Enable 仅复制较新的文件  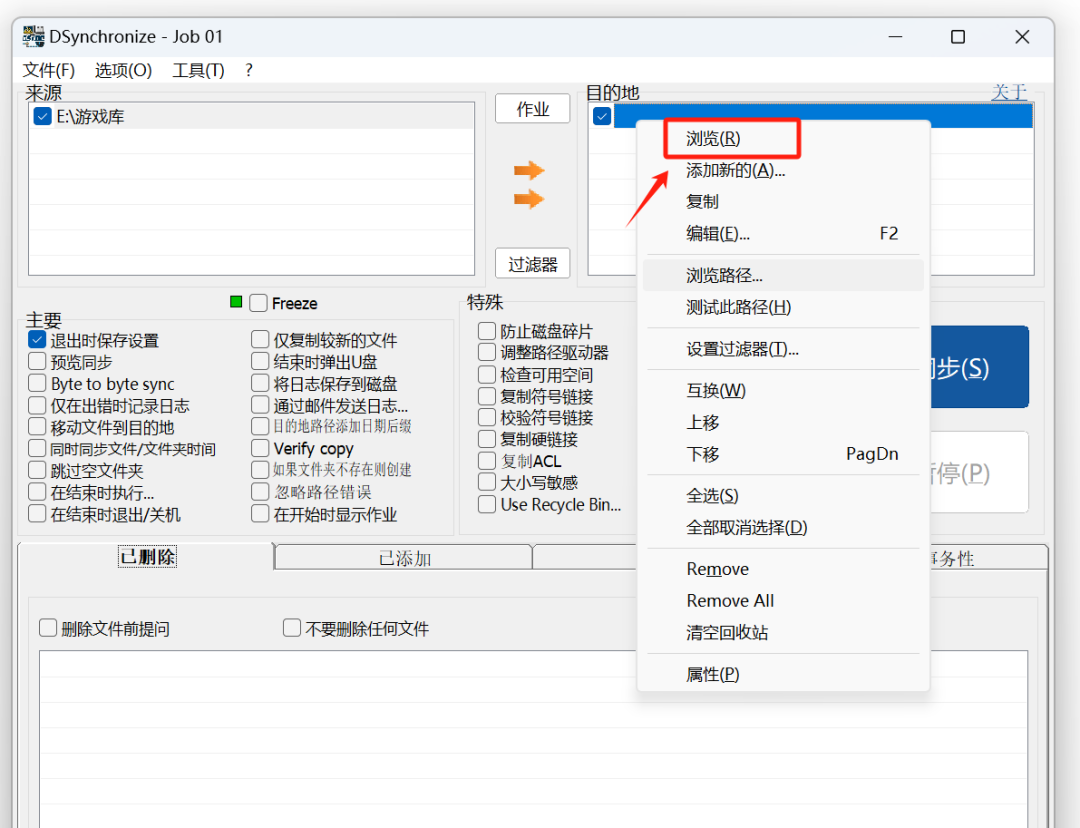click(260, 340)
